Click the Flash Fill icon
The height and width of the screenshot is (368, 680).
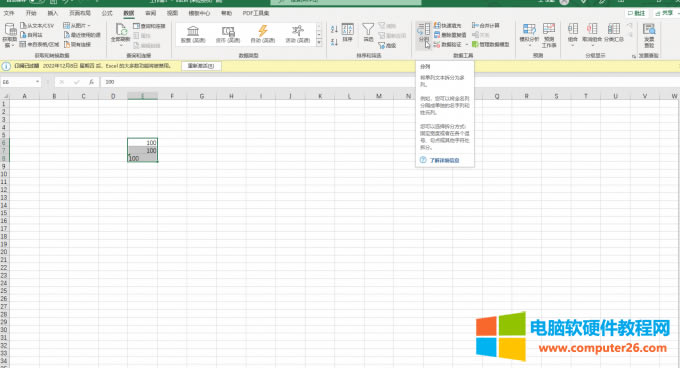(437, 26)
